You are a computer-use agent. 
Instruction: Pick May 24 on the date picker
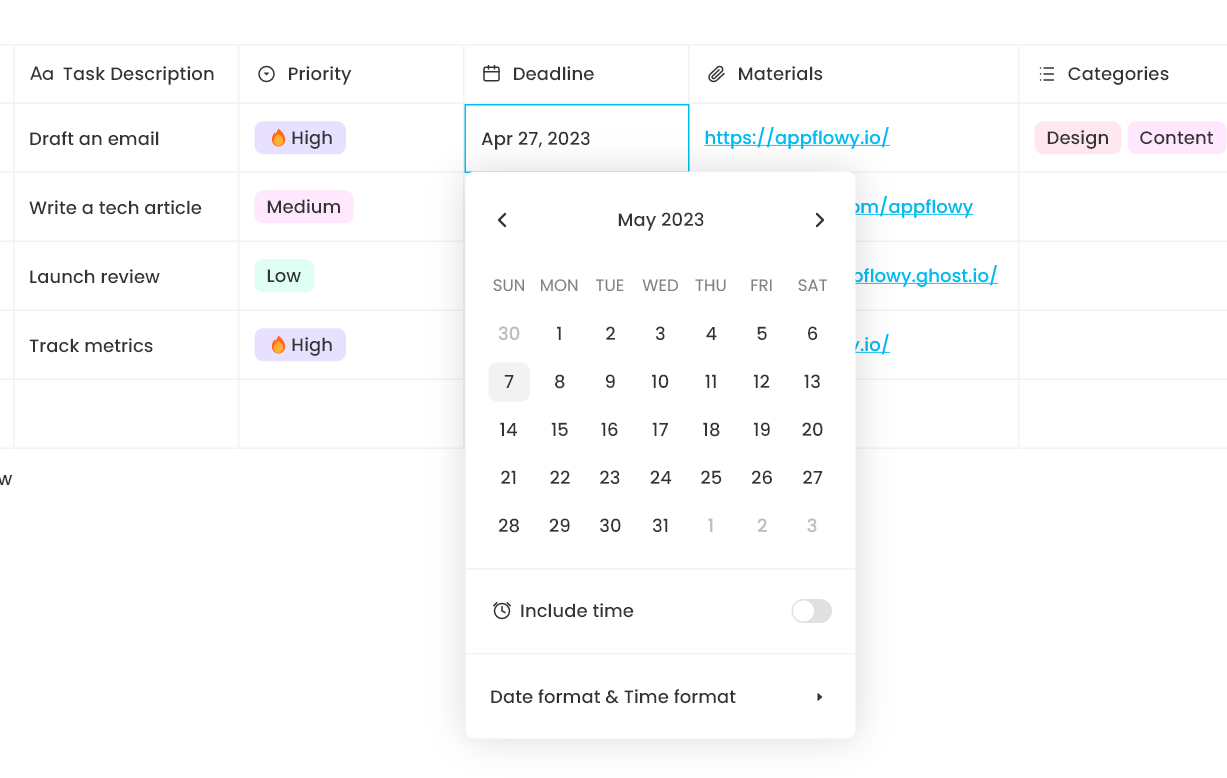(x=660, y=478)
